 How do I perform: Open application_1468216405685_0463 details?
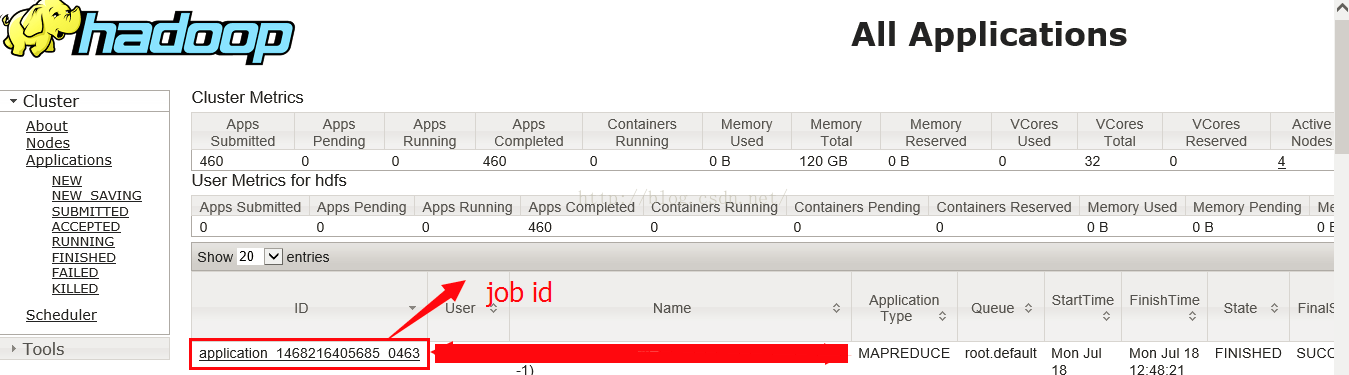tap(309, 353)
